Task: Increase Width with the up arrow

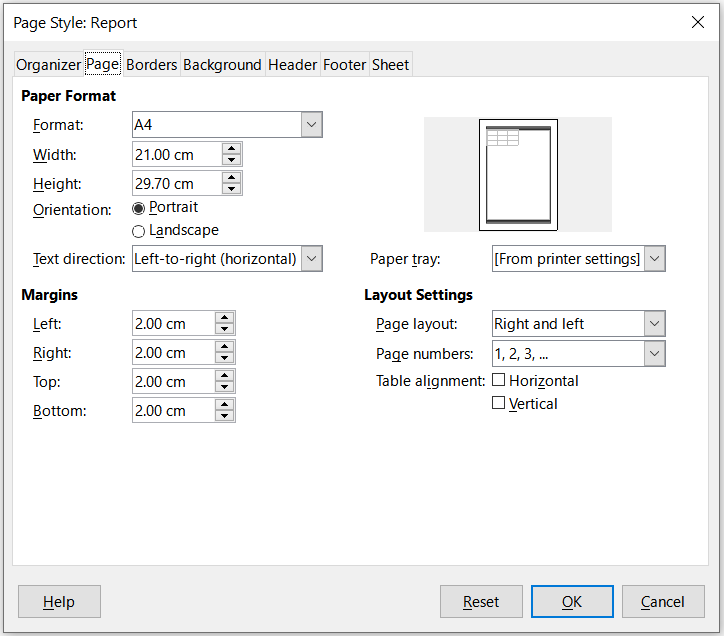Action: coord(231,149)
